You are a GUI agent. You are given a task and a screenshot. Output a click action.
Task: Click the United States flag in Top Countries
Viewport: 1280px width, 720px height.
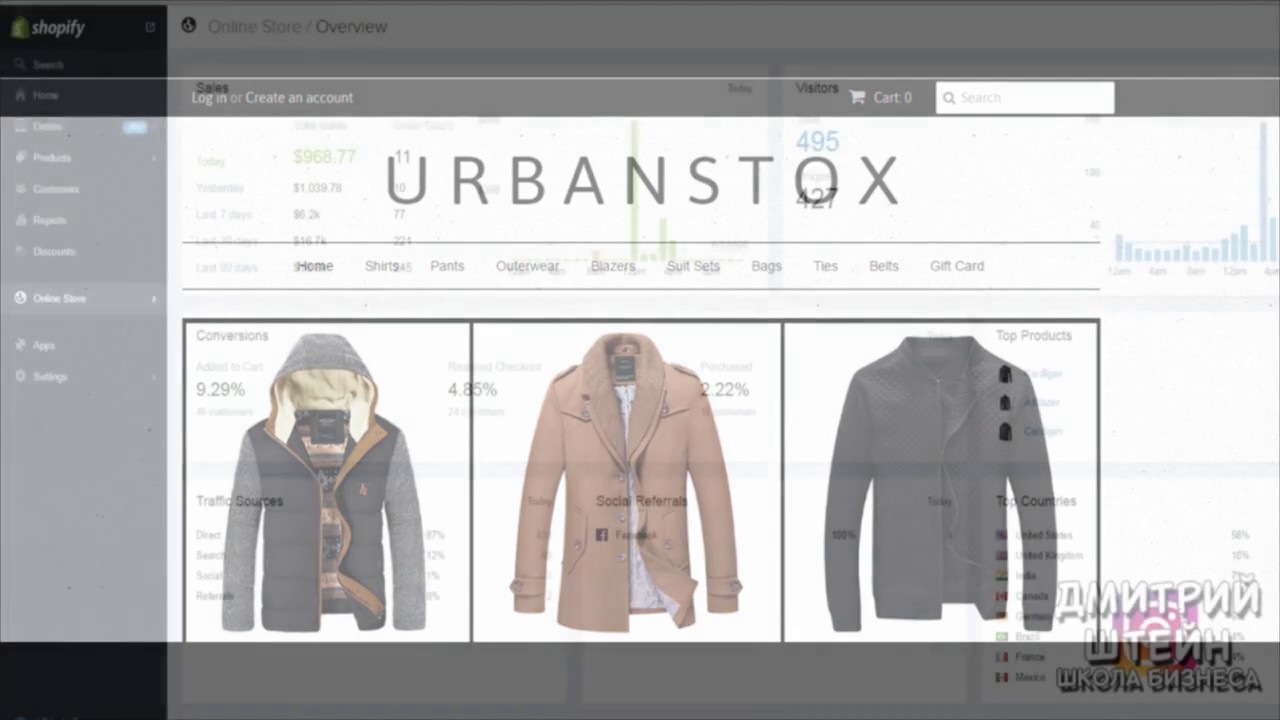[x=1002, y=535]
